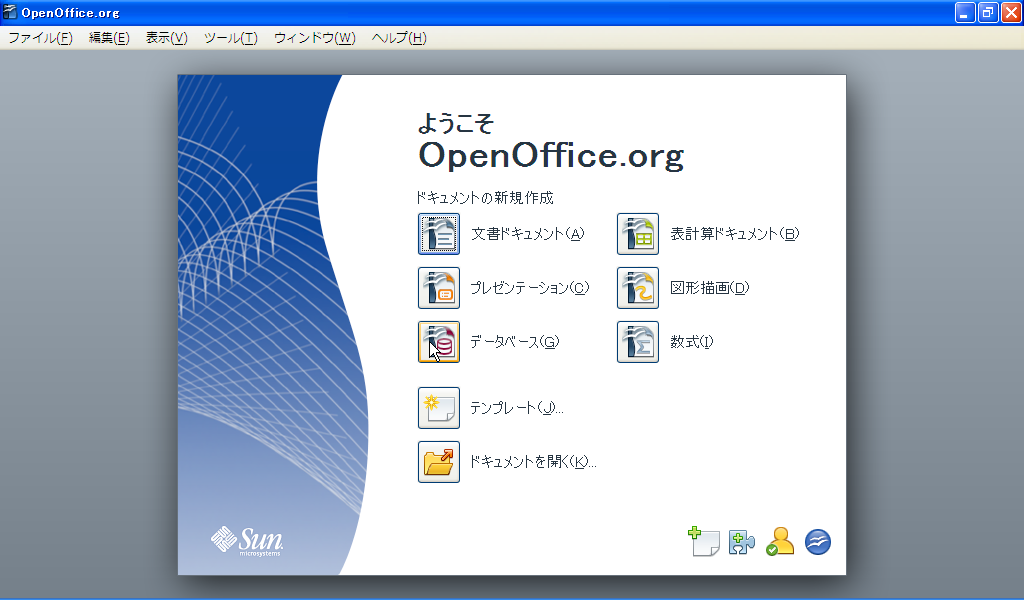Image resolution: width=1024 pixels, height=600 pixels.
Task: Click the 数式(I) label
Action: pos(692,342)
